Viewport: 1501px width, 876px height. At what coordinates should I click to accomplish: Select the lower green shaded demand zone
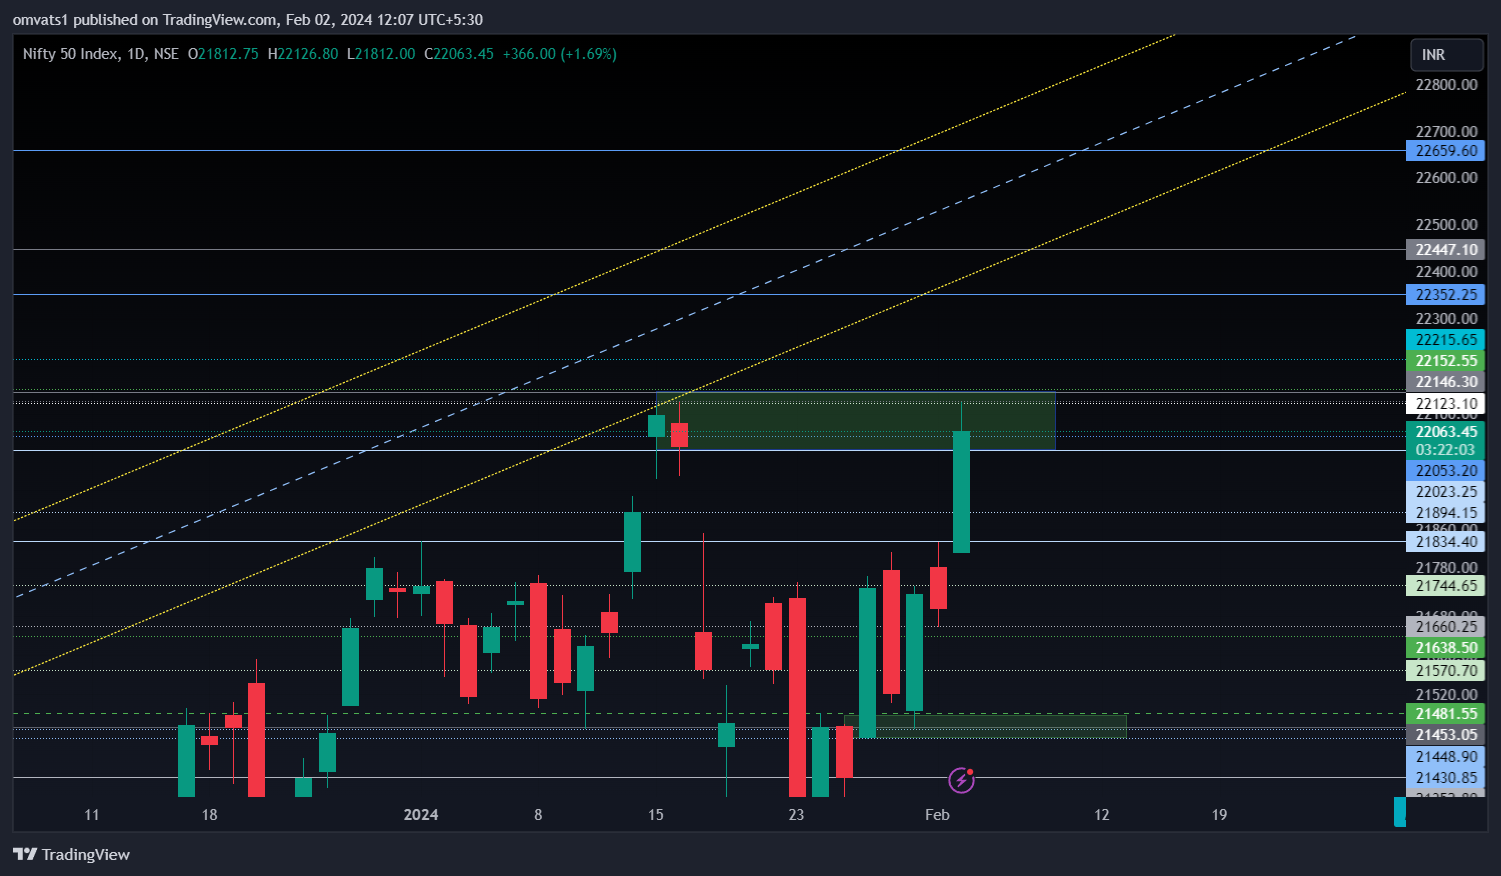[x=985, y=727]
